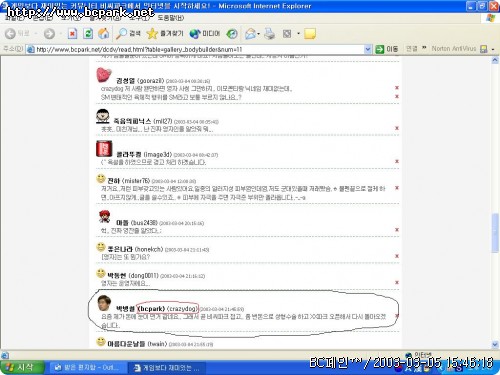Select the Internet Explorer taskbar item
This screenshot has height=375, width=500.
tap(167, 368)
